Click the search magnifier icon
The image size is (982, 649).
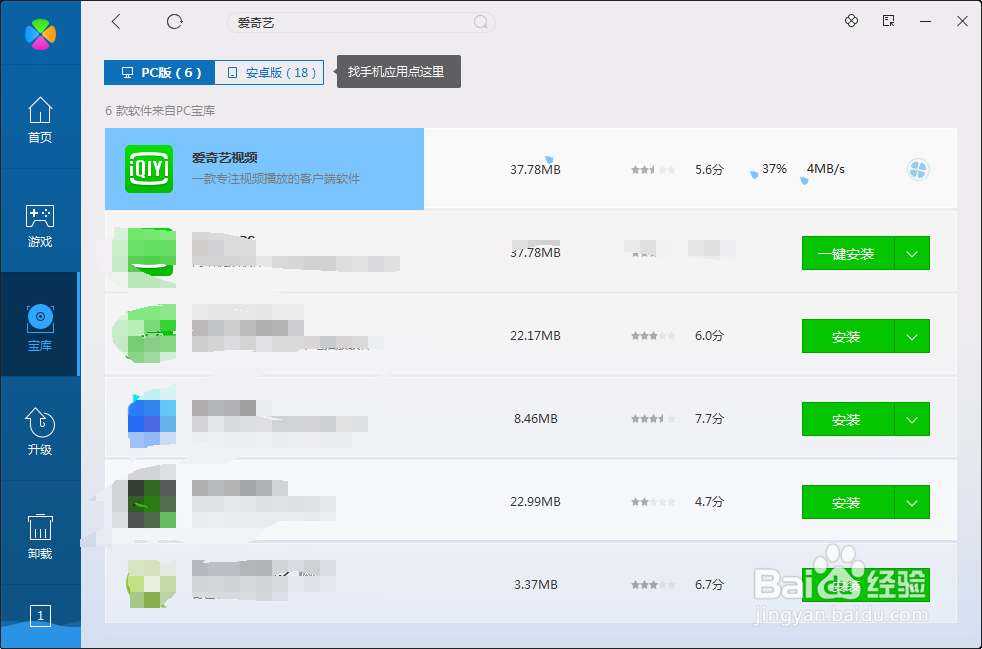pos(480,23)
